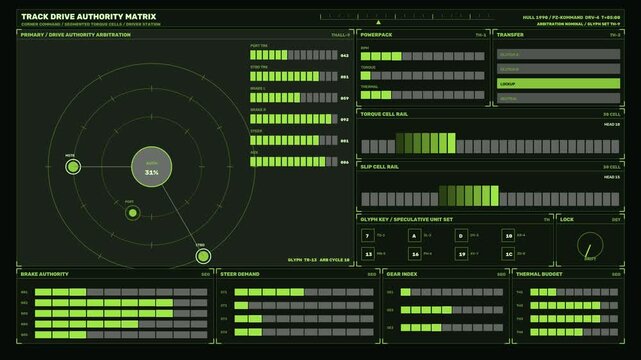Select glyph key 16
641x360 pixels.
[x=414, y=254]
